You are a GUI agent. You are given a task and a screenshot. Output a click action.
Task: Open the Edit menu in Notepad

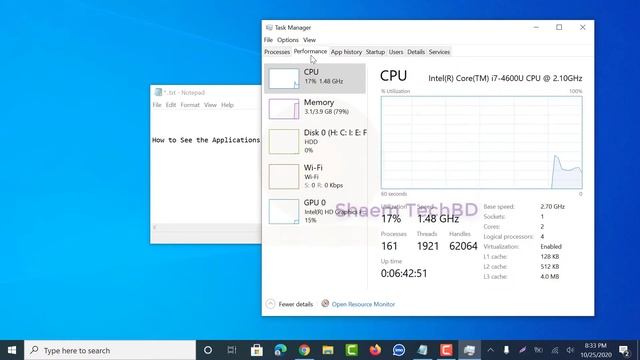[171, 105]
